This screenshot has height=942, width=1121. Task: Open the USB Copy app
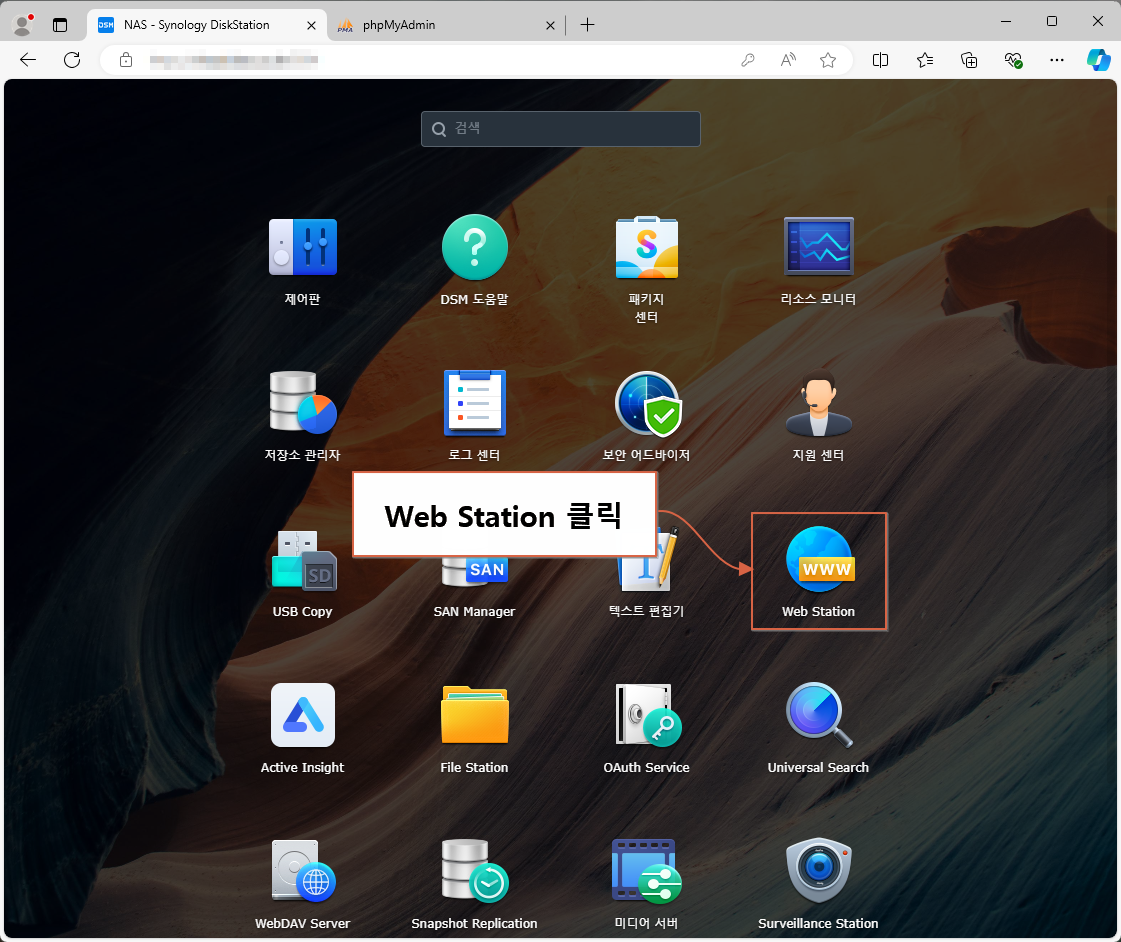(x=303, y=560)
